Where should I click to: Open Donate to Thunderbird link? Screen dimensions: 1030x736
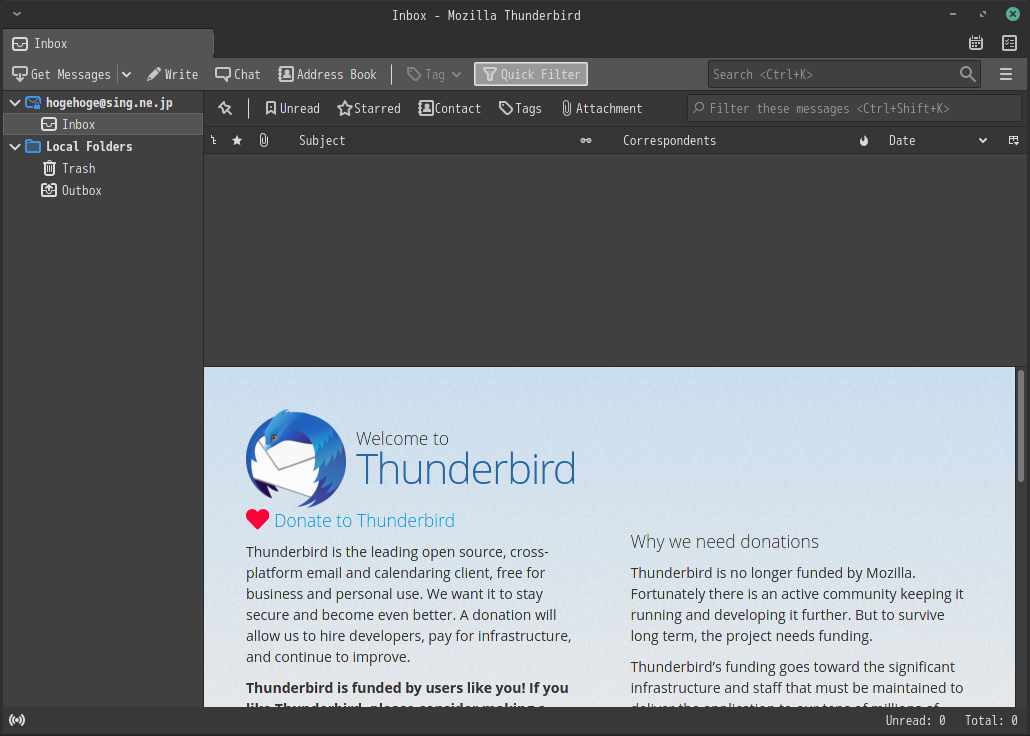tap(364, 520)
